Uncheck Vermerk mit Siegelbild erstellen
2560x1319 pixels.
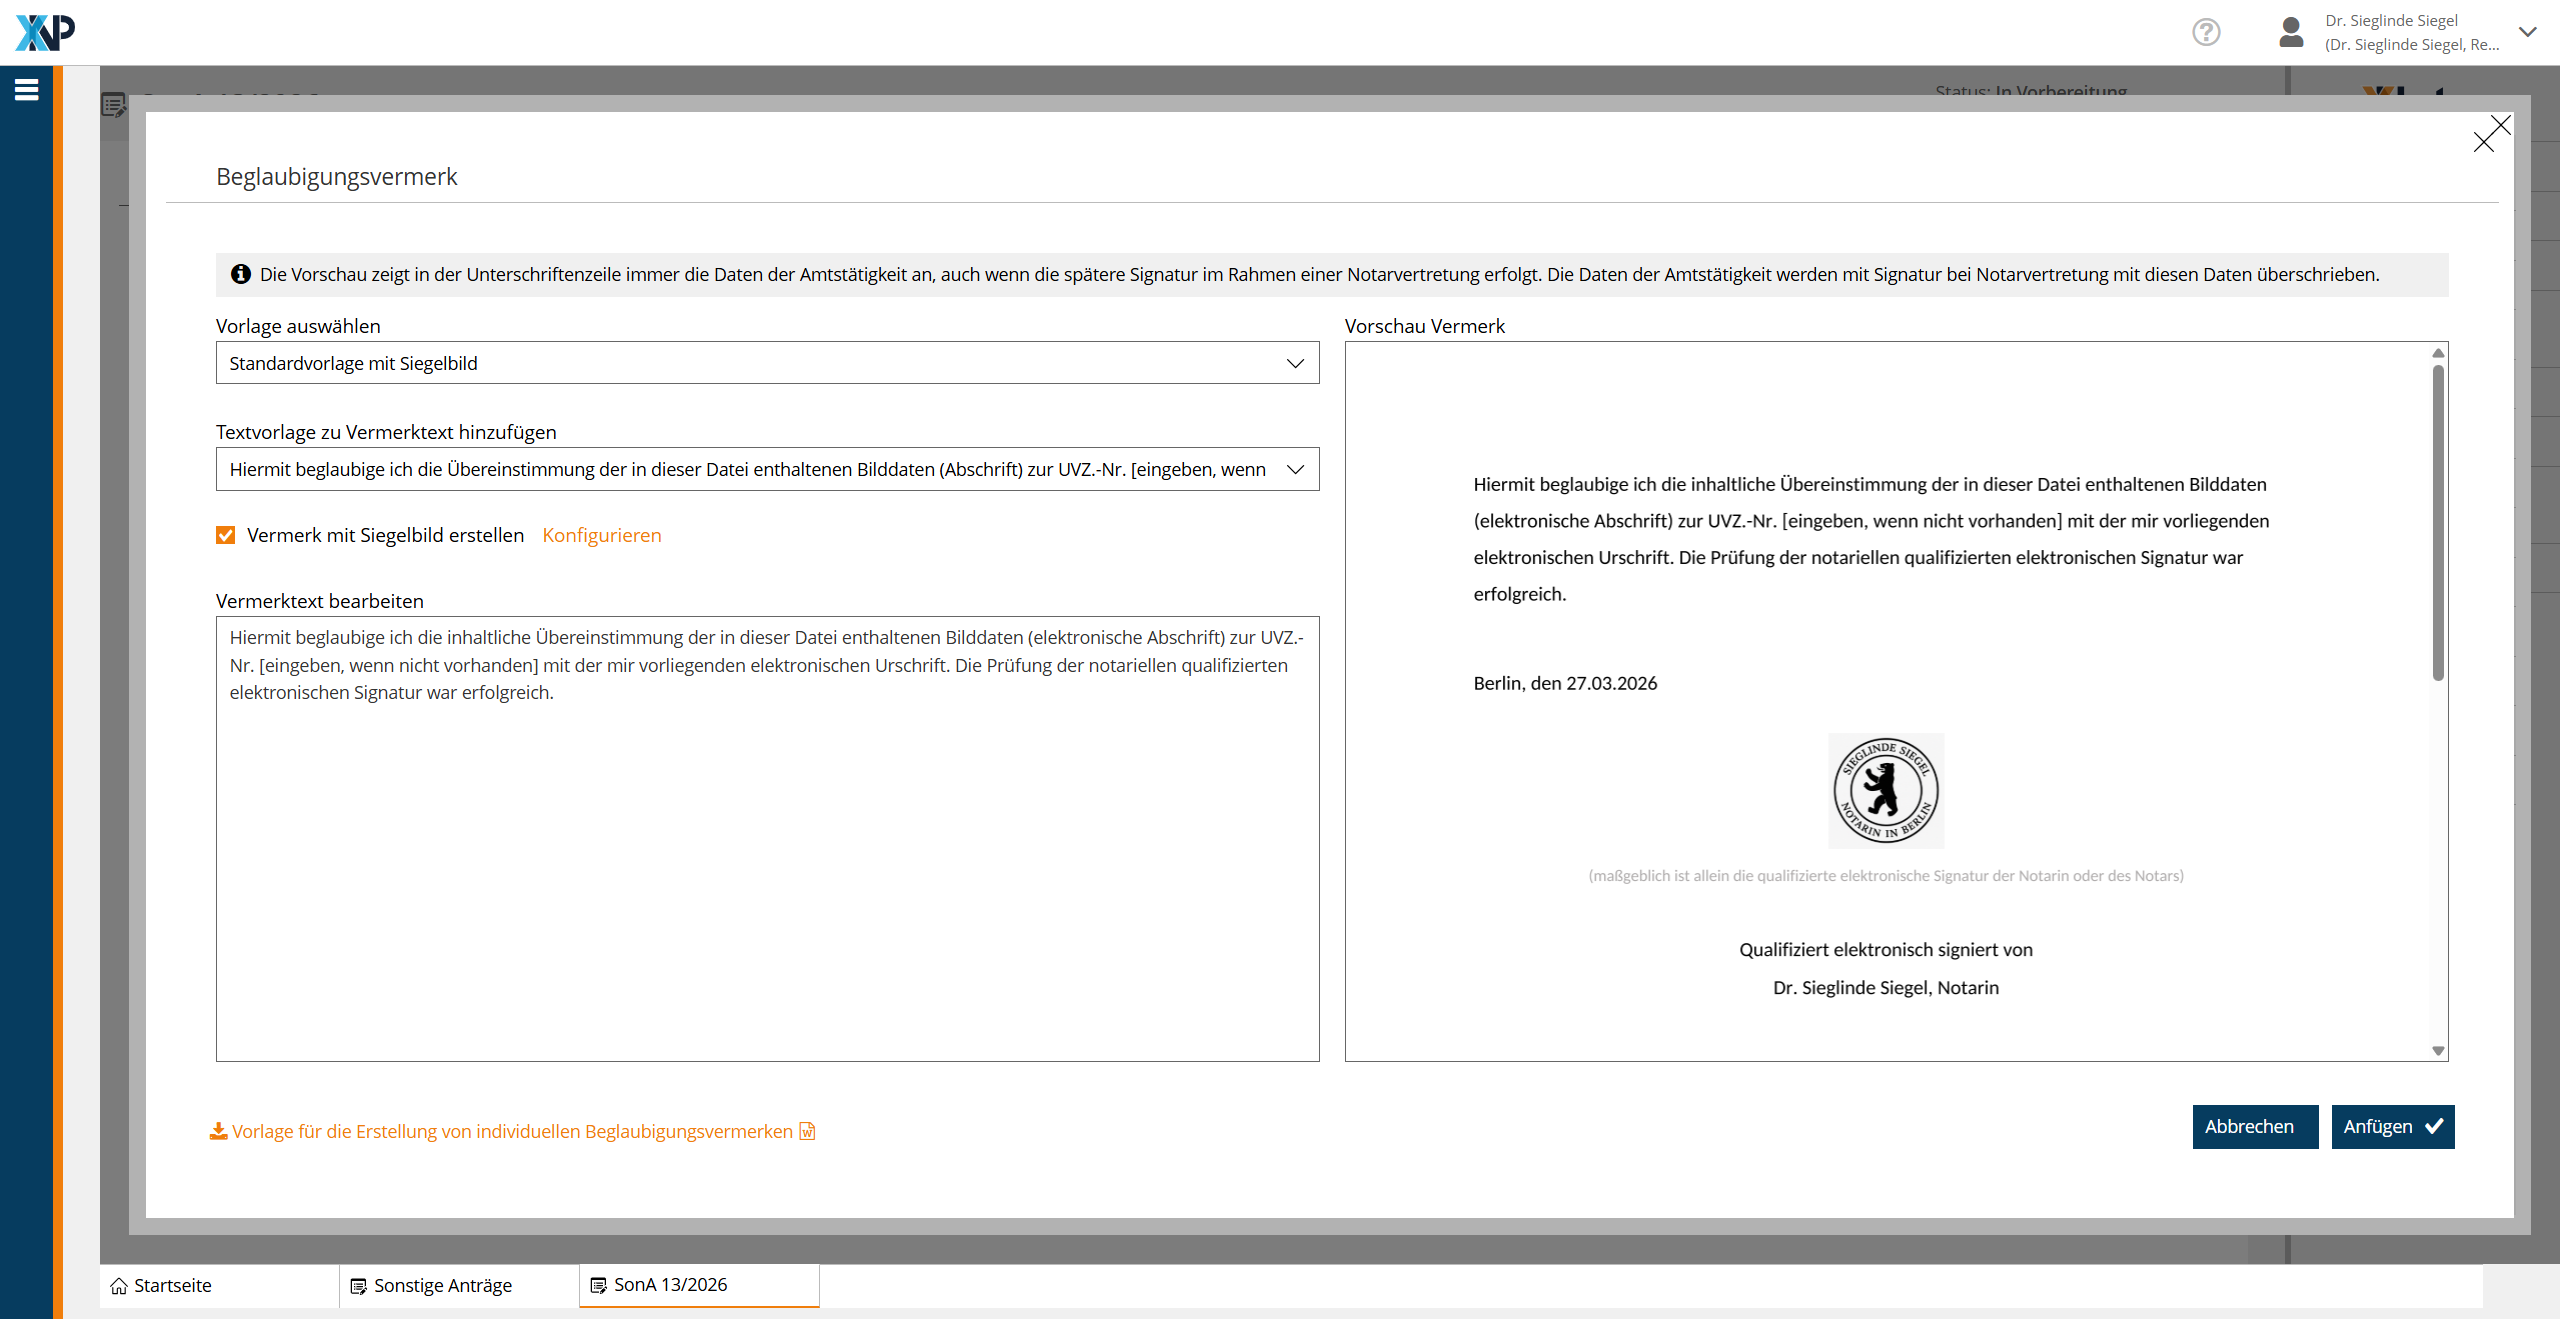pyautogui.click(x=226, y=535)
